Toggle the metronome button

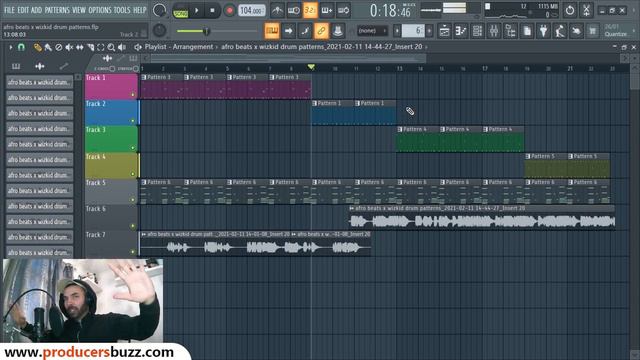pos(277,11)
